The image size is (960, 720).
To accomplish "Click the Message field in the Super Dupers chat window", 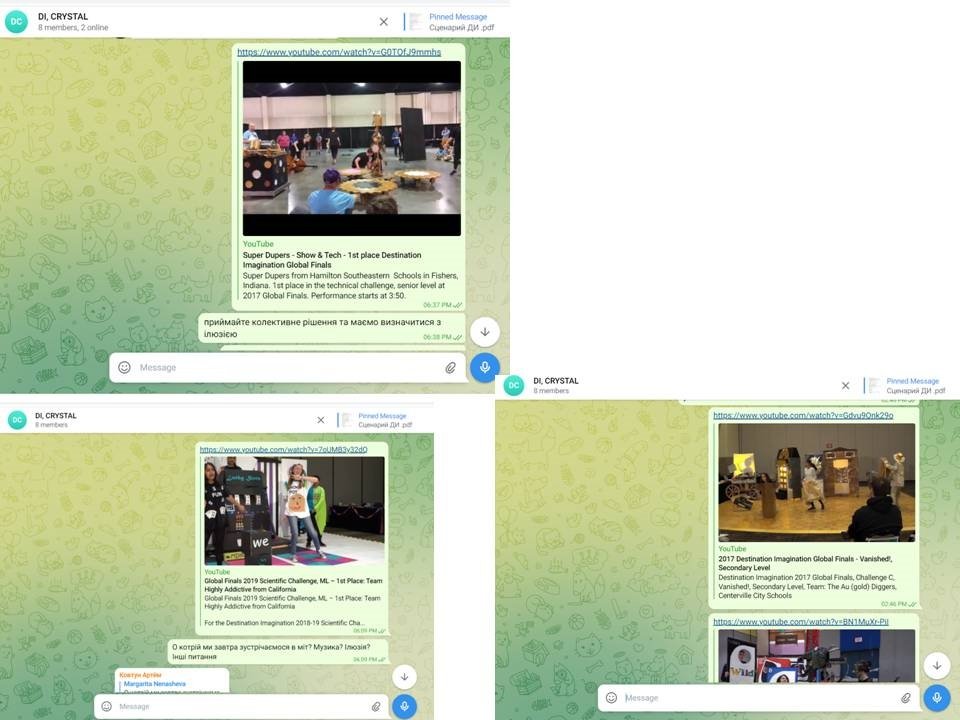I will click(x=288, y=367).
